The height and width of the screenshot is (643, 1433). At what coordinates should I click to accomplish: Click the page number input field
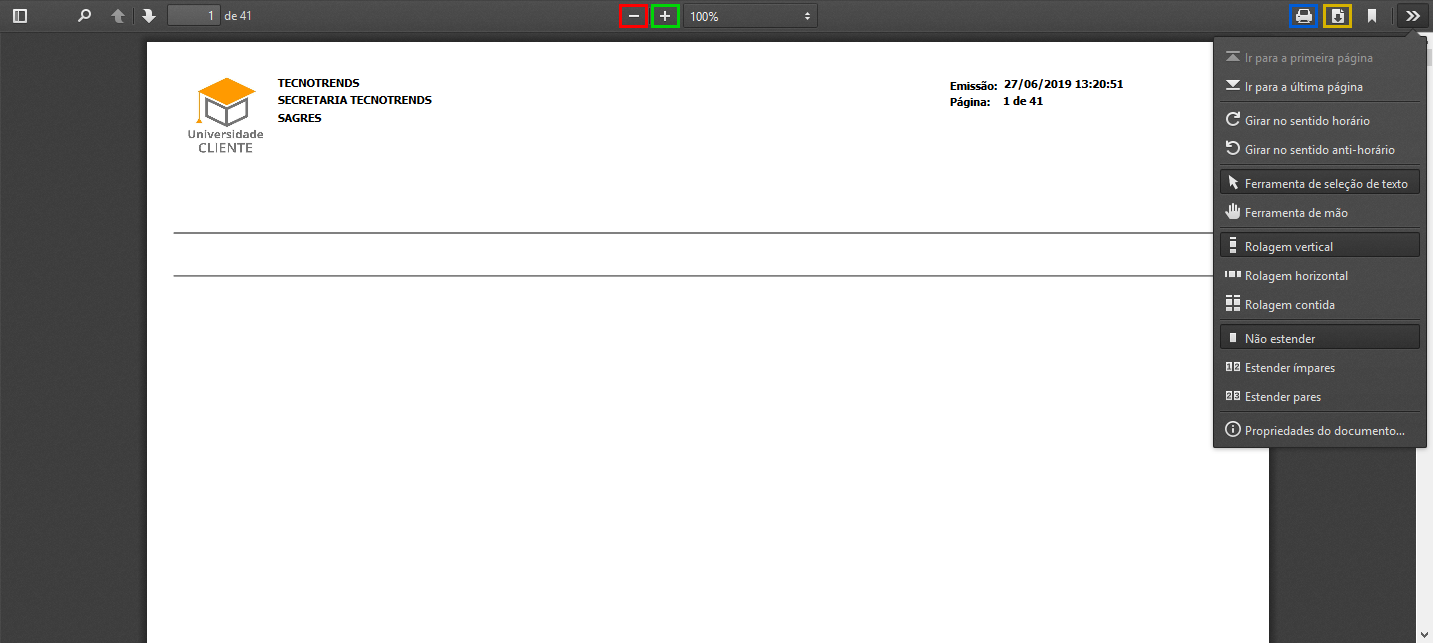pos(193,16)
